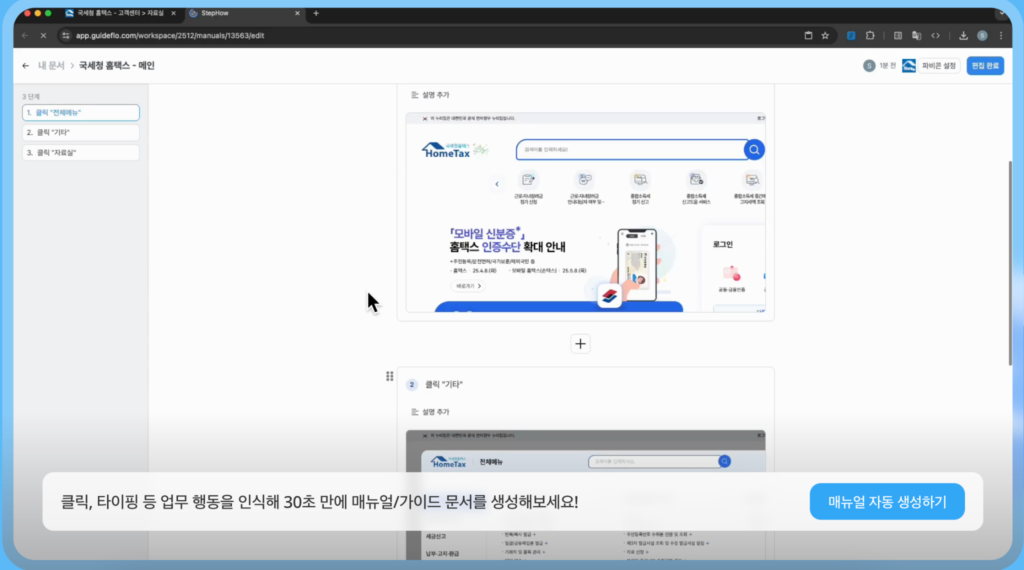Click the translate icon in browser toolbar

(916, 35)
